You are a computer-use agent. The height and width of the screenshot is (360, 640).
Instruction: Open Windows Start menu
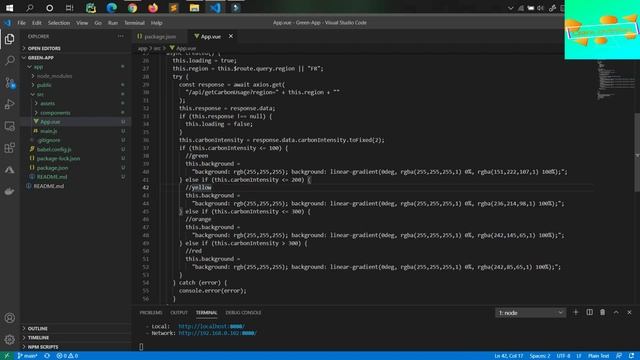[9, 8]
